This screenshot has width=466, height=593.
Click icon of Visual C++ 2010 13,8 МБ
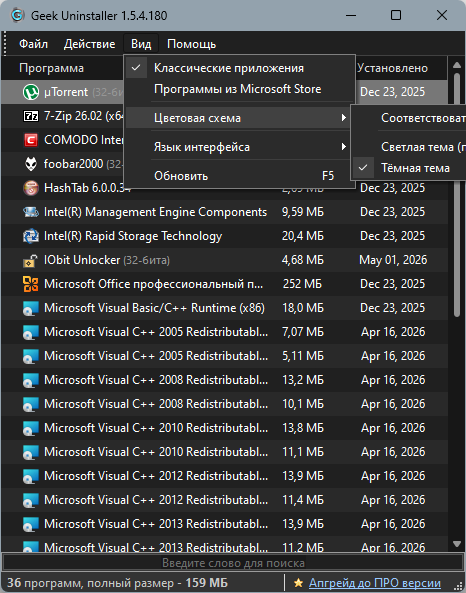(31, 428)
